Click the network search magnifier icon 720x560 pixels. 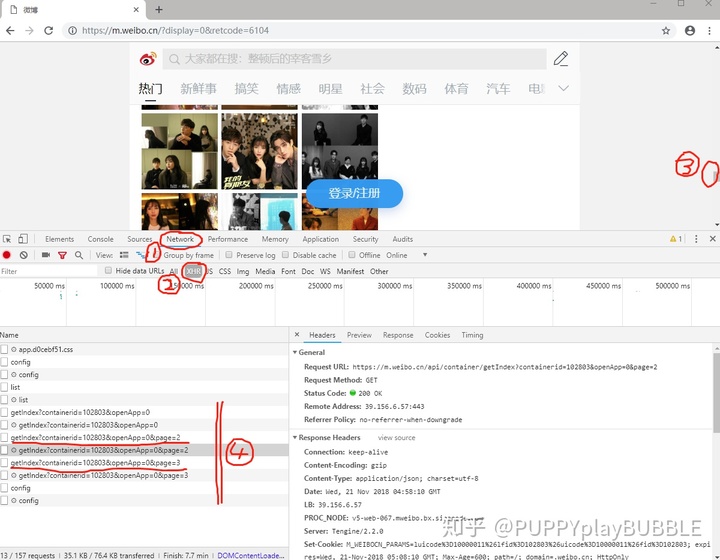[79, 255]
